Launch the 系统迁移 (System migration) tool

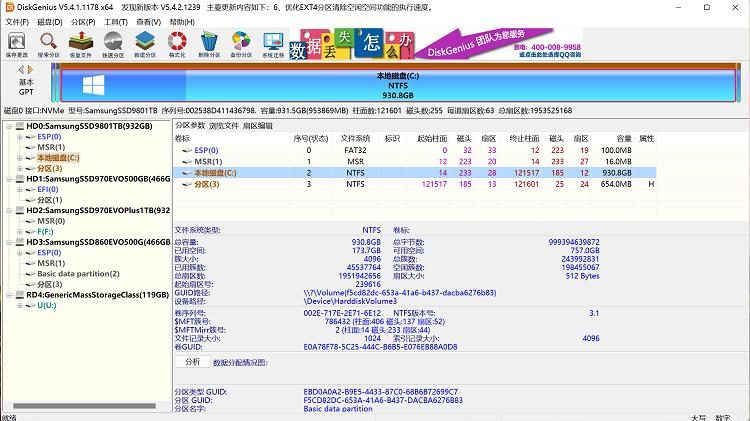[x=273, y=42]
